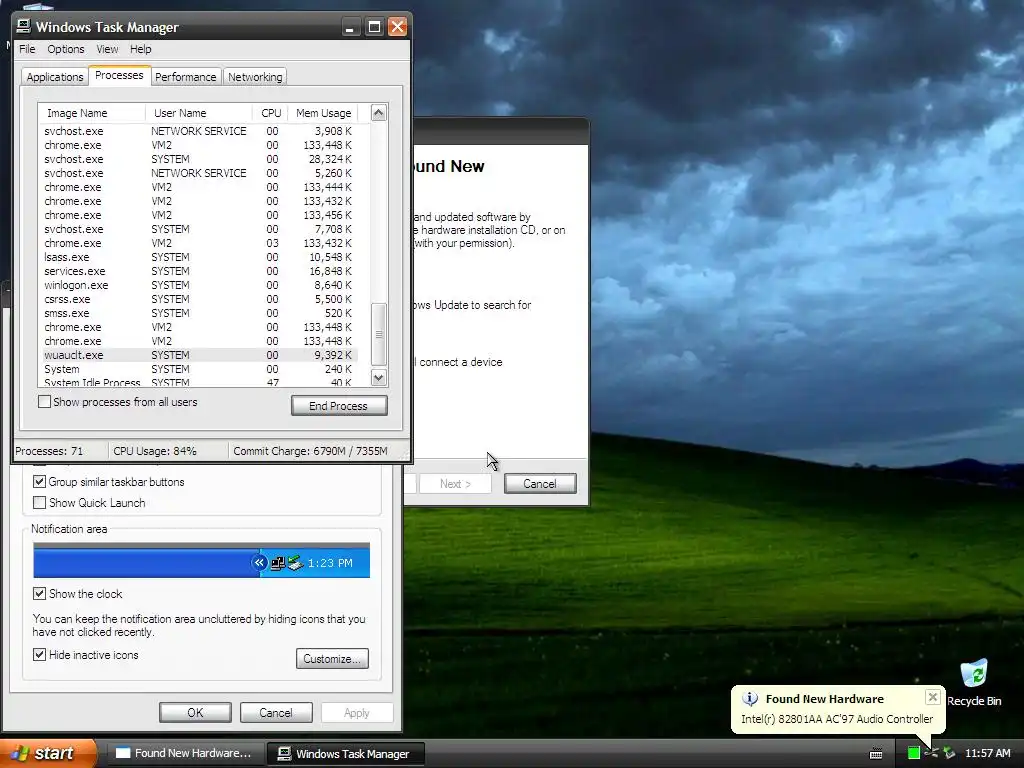Open the Windows start menu
1024x768 pixels.
(47, 753)
